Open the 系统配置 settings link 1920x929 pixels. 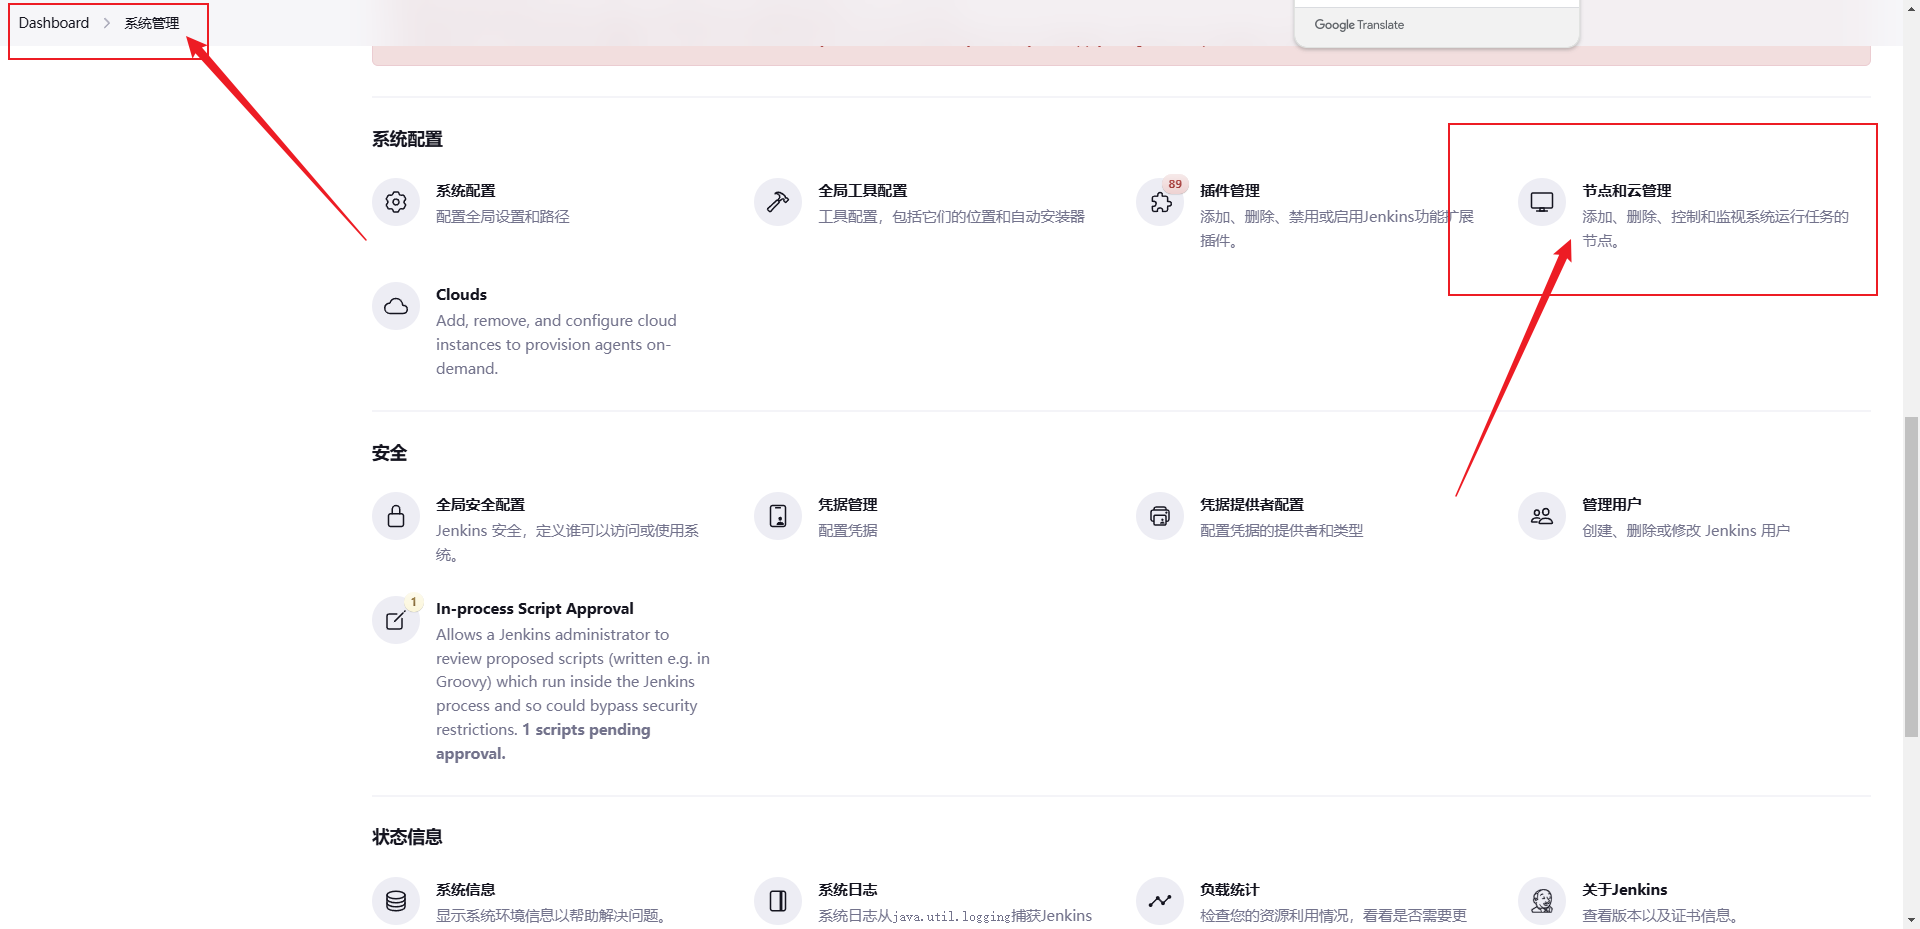(x=466, y=191)
